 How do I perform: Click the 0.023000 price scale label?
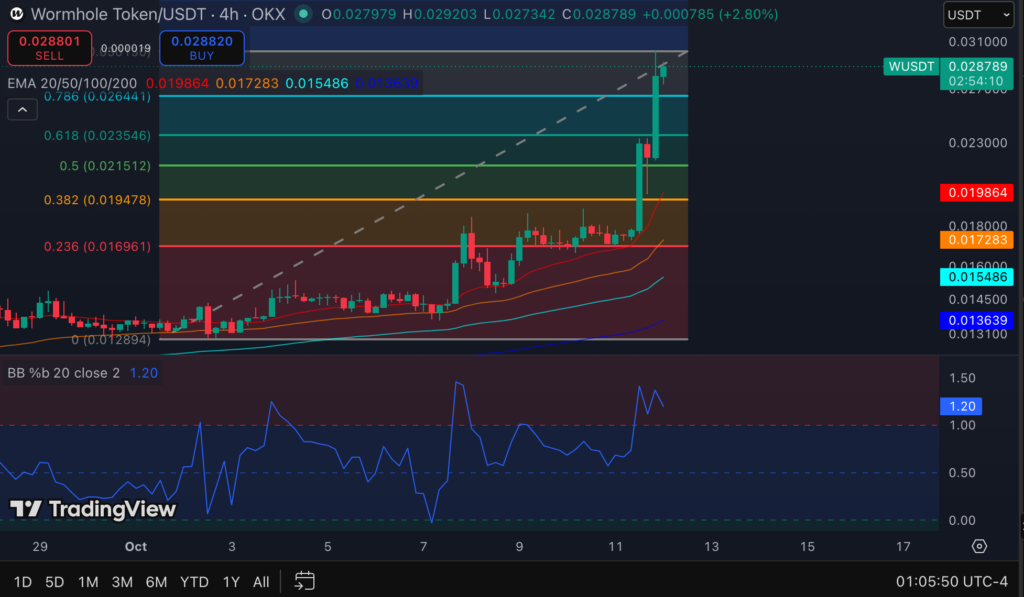pyautogui.click(x=978, y=142)
